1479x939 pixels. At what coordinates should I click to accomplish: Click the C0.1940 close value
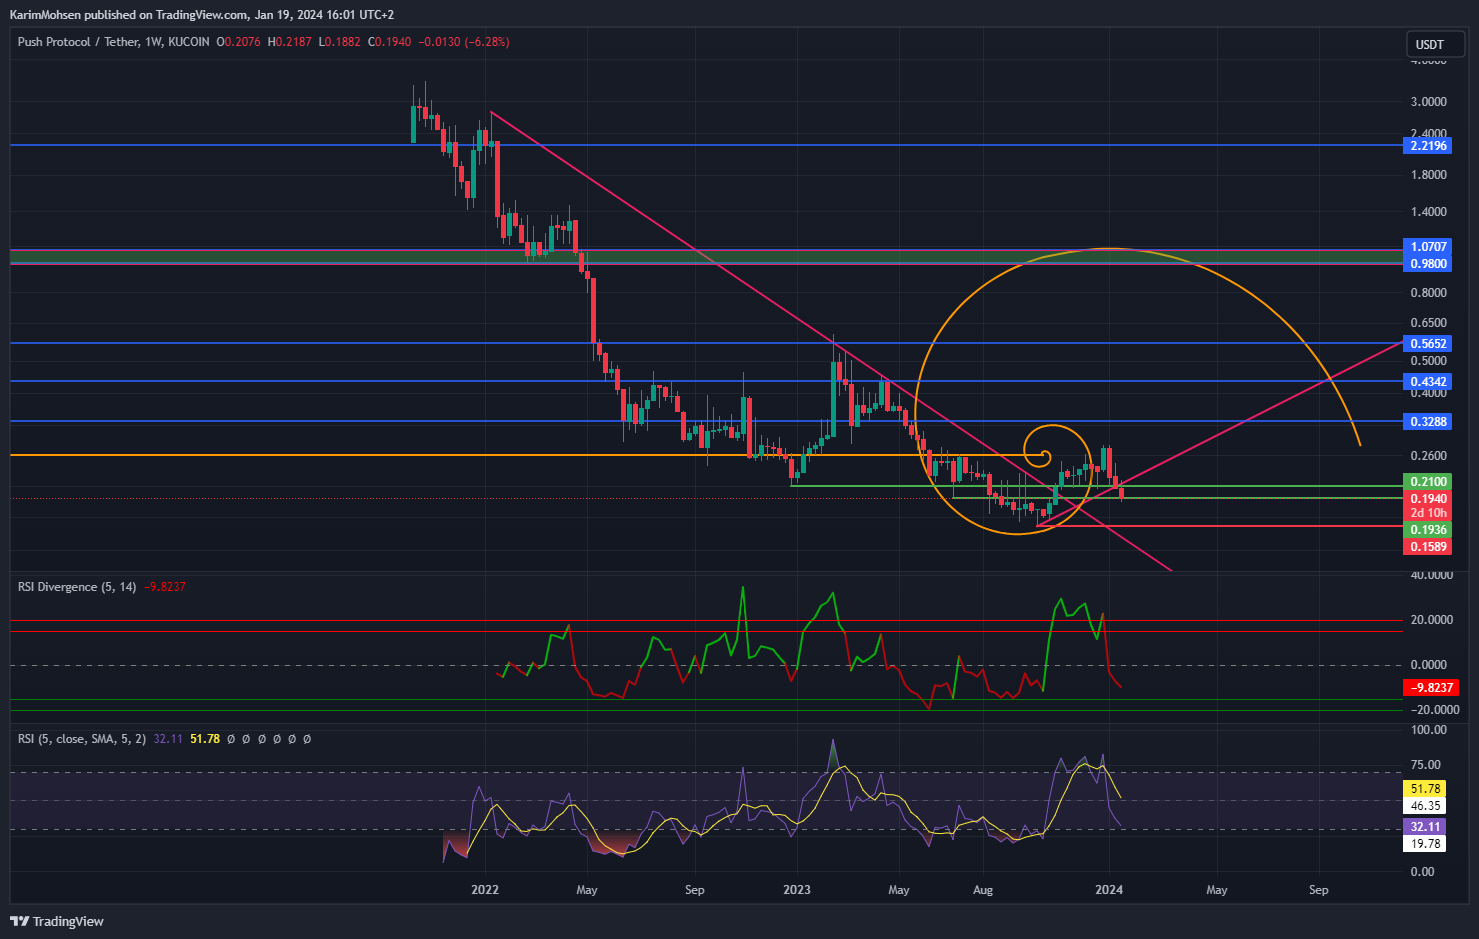[x=389, y=42]
